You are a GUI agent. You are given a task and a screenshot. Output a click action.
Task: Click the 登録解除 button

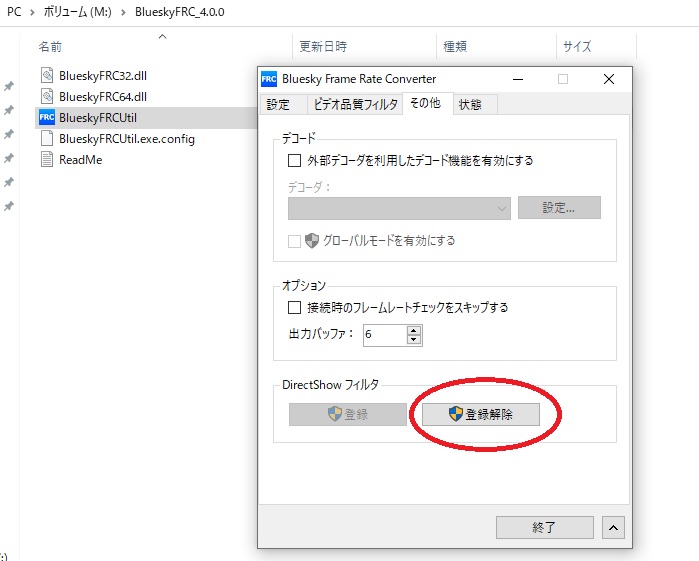click(x=481, y=414)
